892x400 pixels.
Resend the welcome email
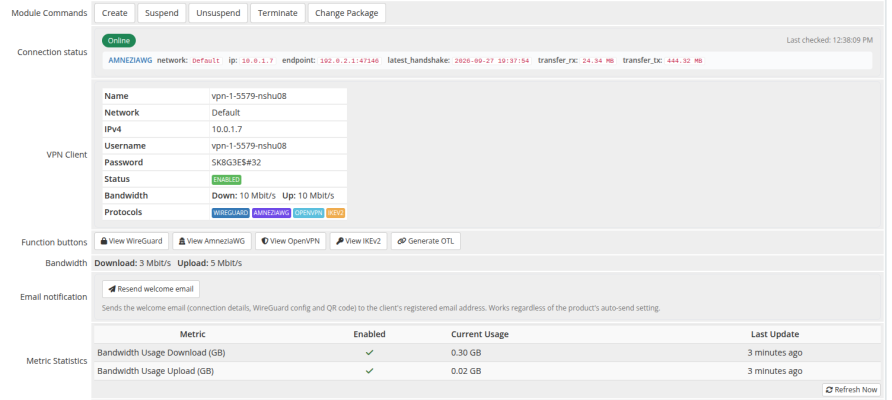click(151, 289)
